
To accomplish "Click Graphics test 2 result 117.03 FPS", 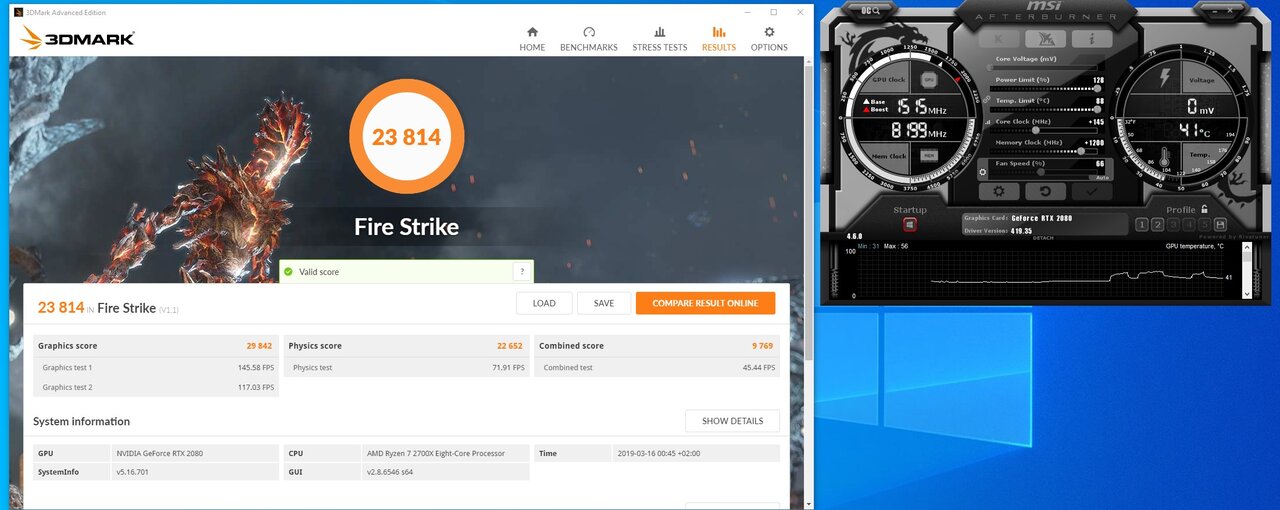I will click(x=256, y=387).
